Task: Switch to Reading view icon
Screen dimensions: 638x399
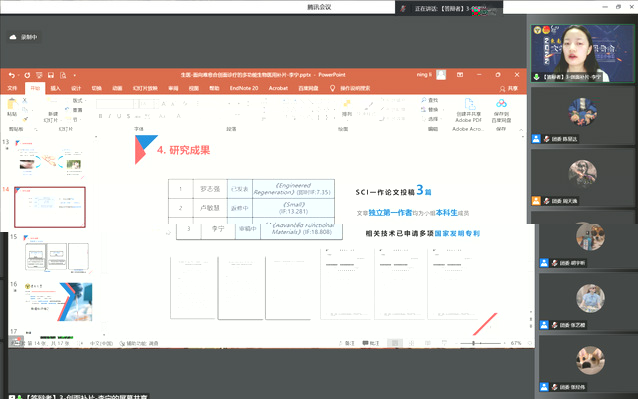Action: coord(428,343)
